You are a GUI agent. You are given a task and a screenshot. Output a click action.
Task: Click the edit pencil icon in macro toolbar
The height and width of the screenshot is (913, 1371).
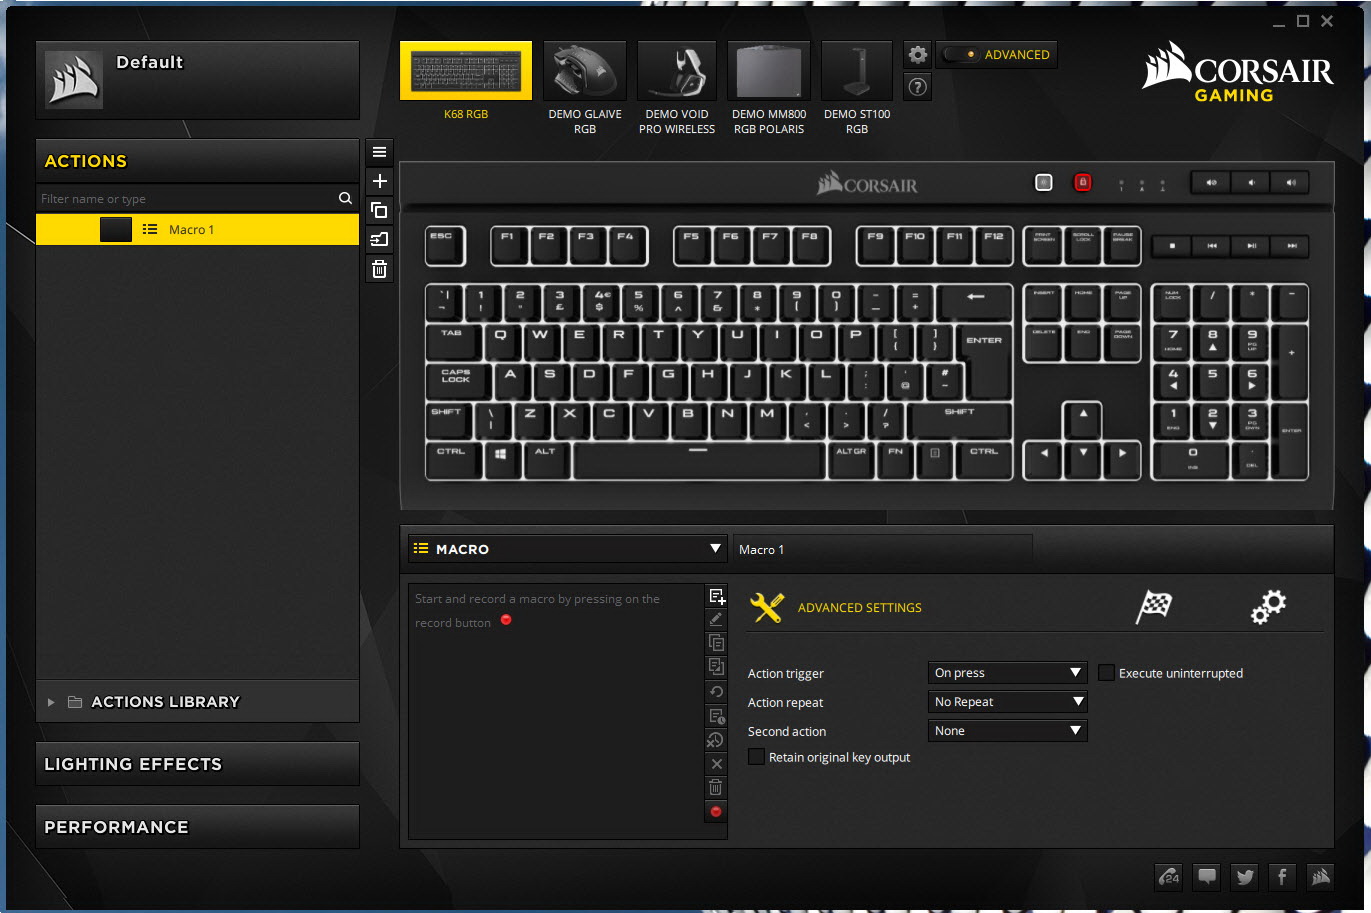[716, 620]
